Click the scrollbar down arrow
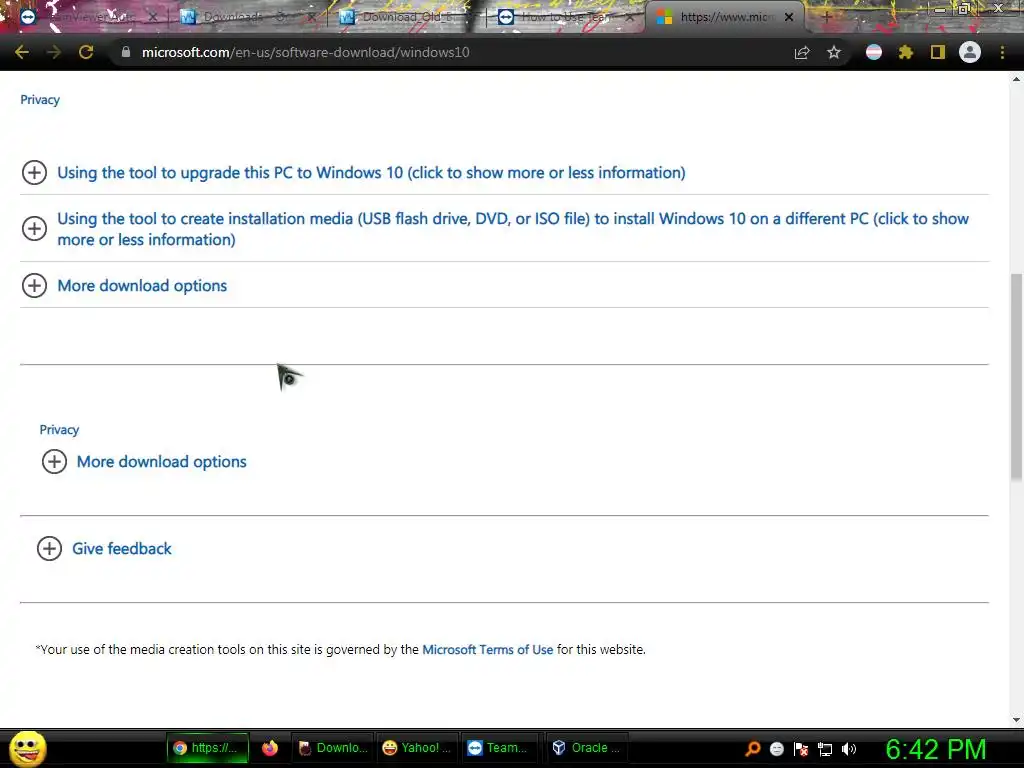 [1016, 720]
